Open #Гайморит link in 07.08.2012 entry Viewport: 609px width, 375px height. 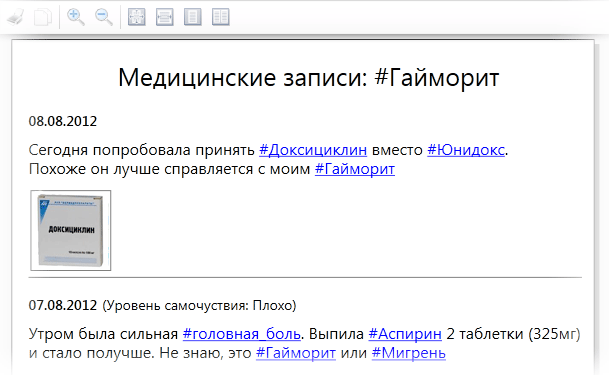click(x=296, y=353)
